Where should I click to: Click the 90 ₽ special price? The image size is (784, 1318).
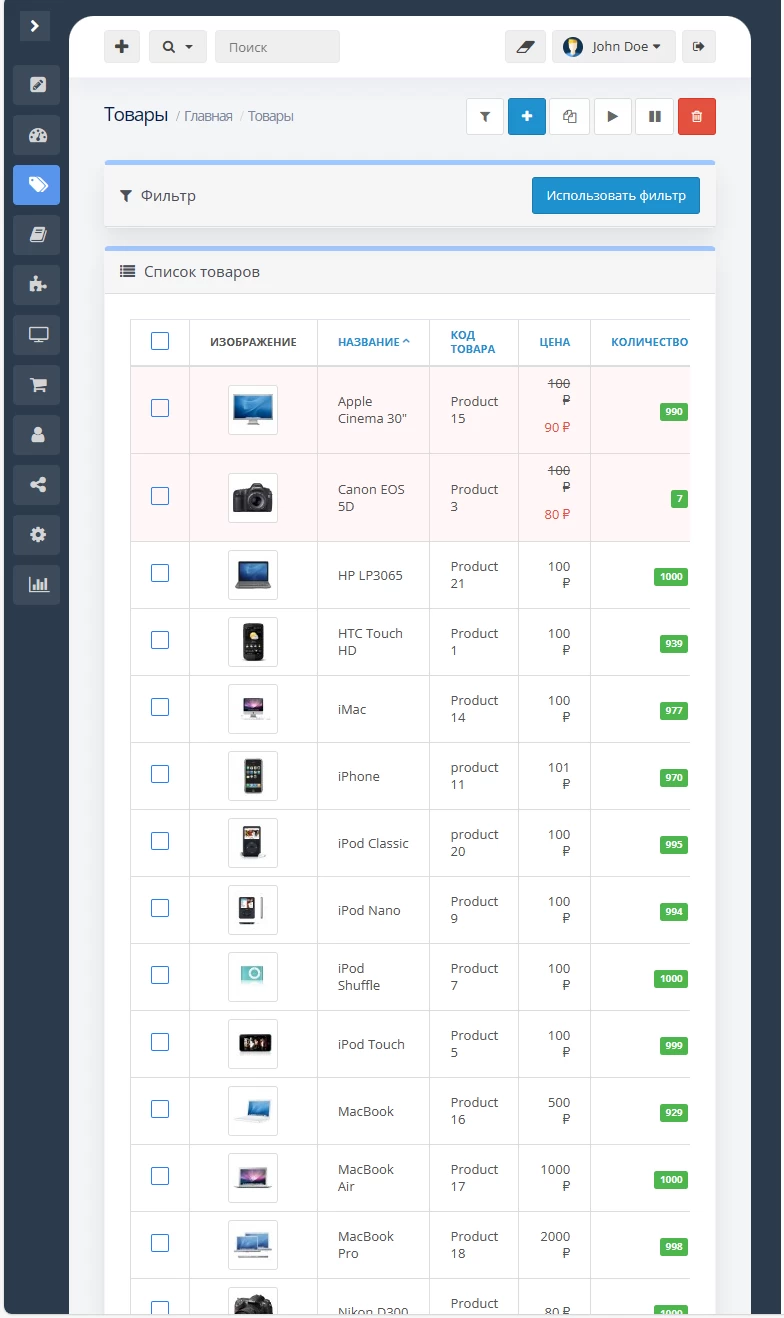point(557,427)
